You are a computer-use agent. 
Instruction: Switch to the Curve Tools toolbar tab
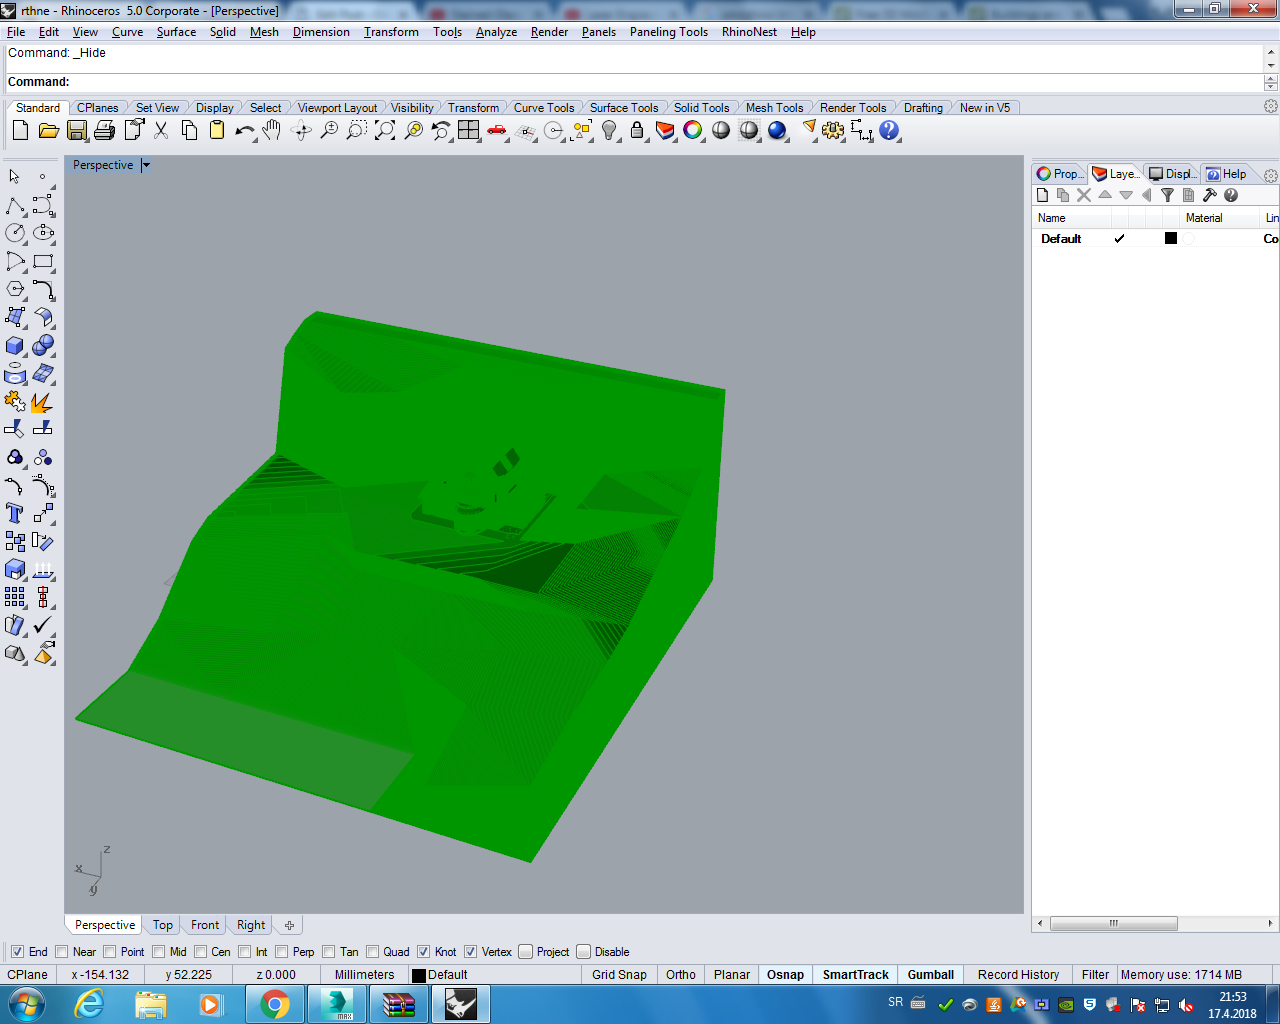click(x=544, y=108)
